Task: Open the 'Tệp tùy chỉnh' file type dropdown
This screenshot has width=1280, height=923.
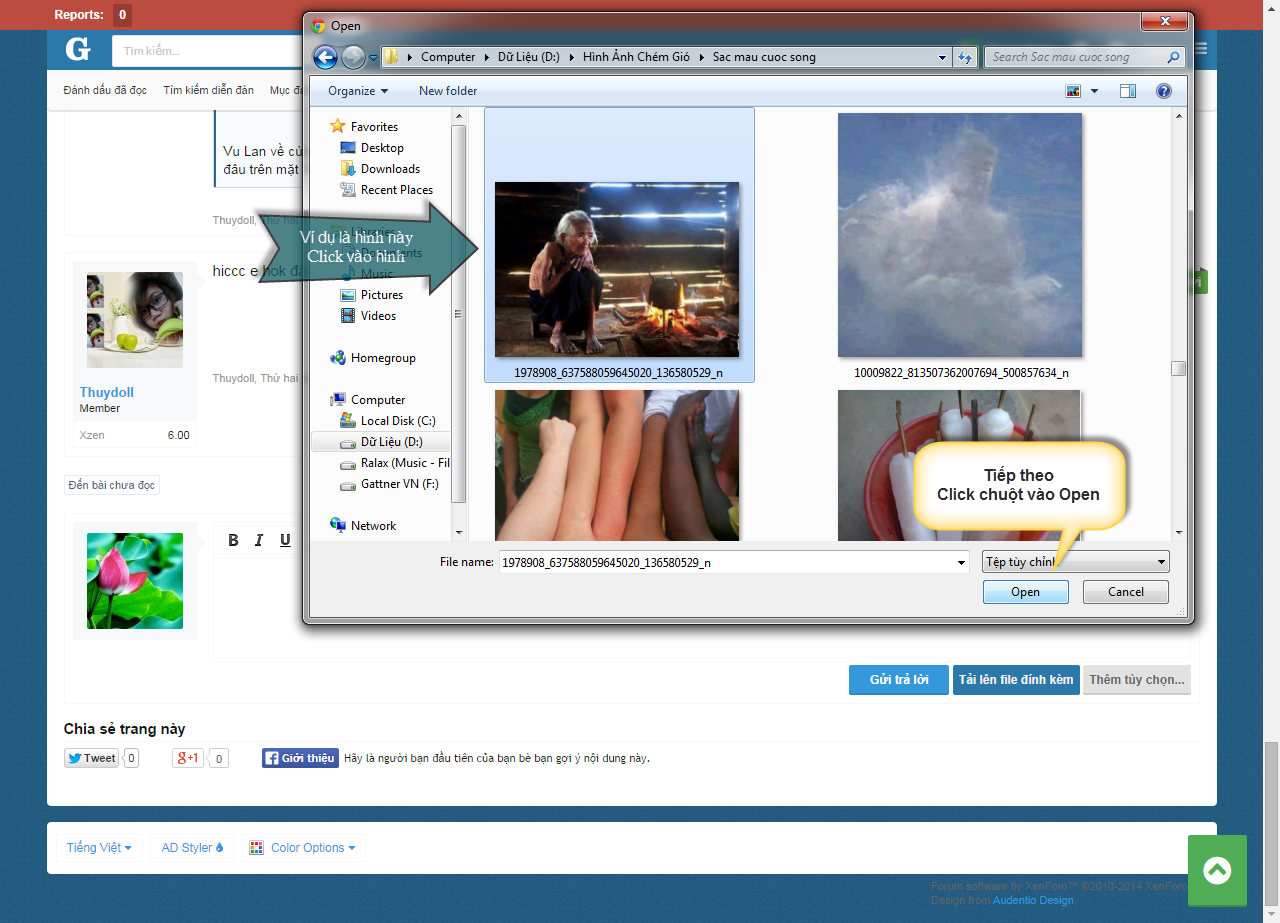Action: click(x=1076, y=562)
